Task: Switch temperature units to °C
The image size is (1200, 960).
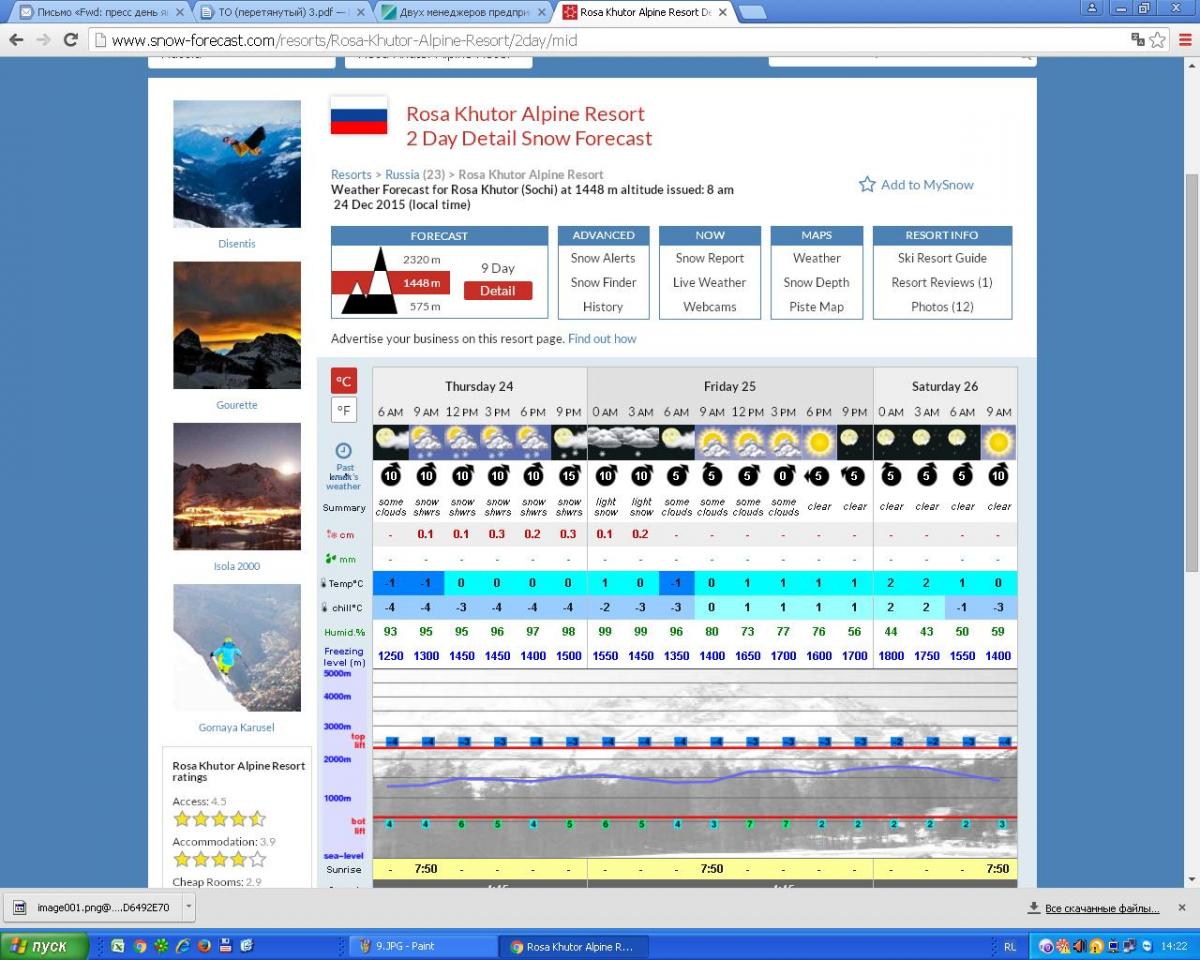Action: pyautogui.click(x=344, y=381)
